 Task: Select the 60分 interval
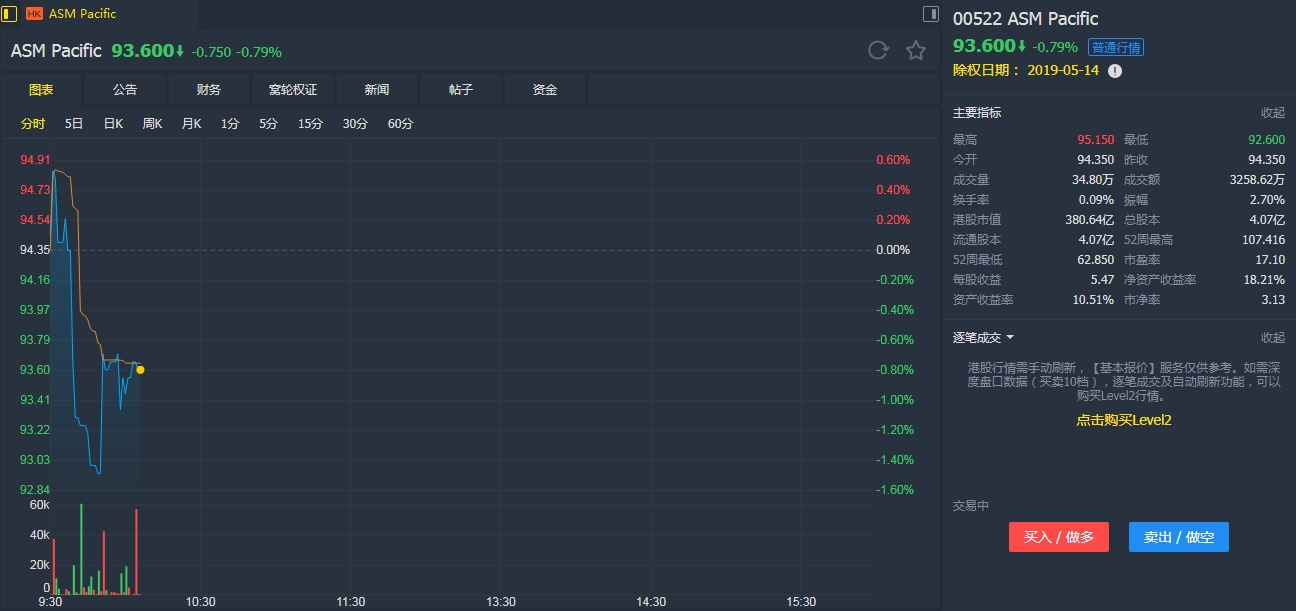point(400,124)
